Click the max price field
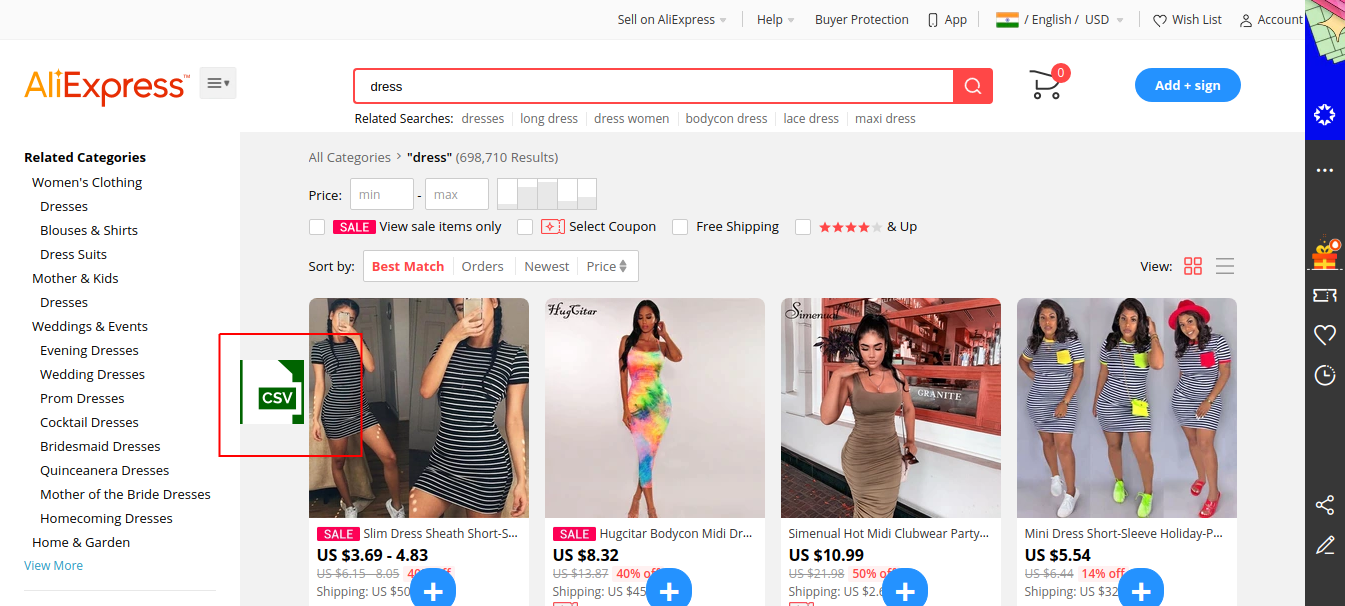 [457, 194]
